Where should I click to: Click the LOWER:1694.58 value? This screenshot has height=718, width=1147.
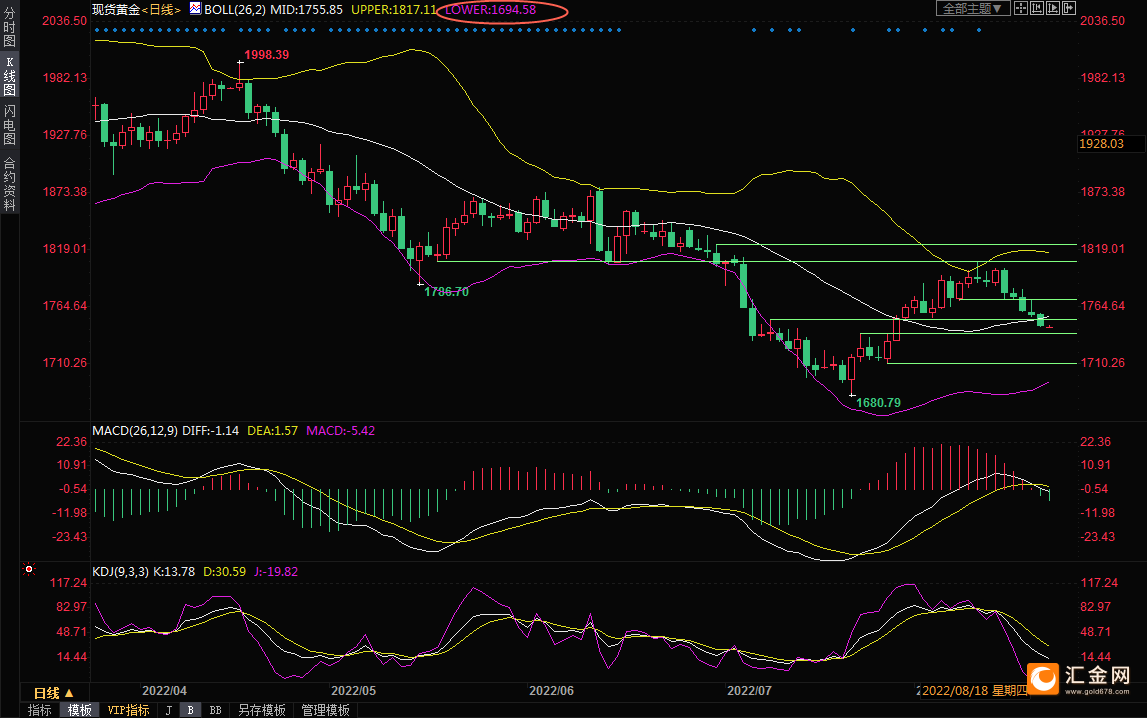click(x=491, y=10)
